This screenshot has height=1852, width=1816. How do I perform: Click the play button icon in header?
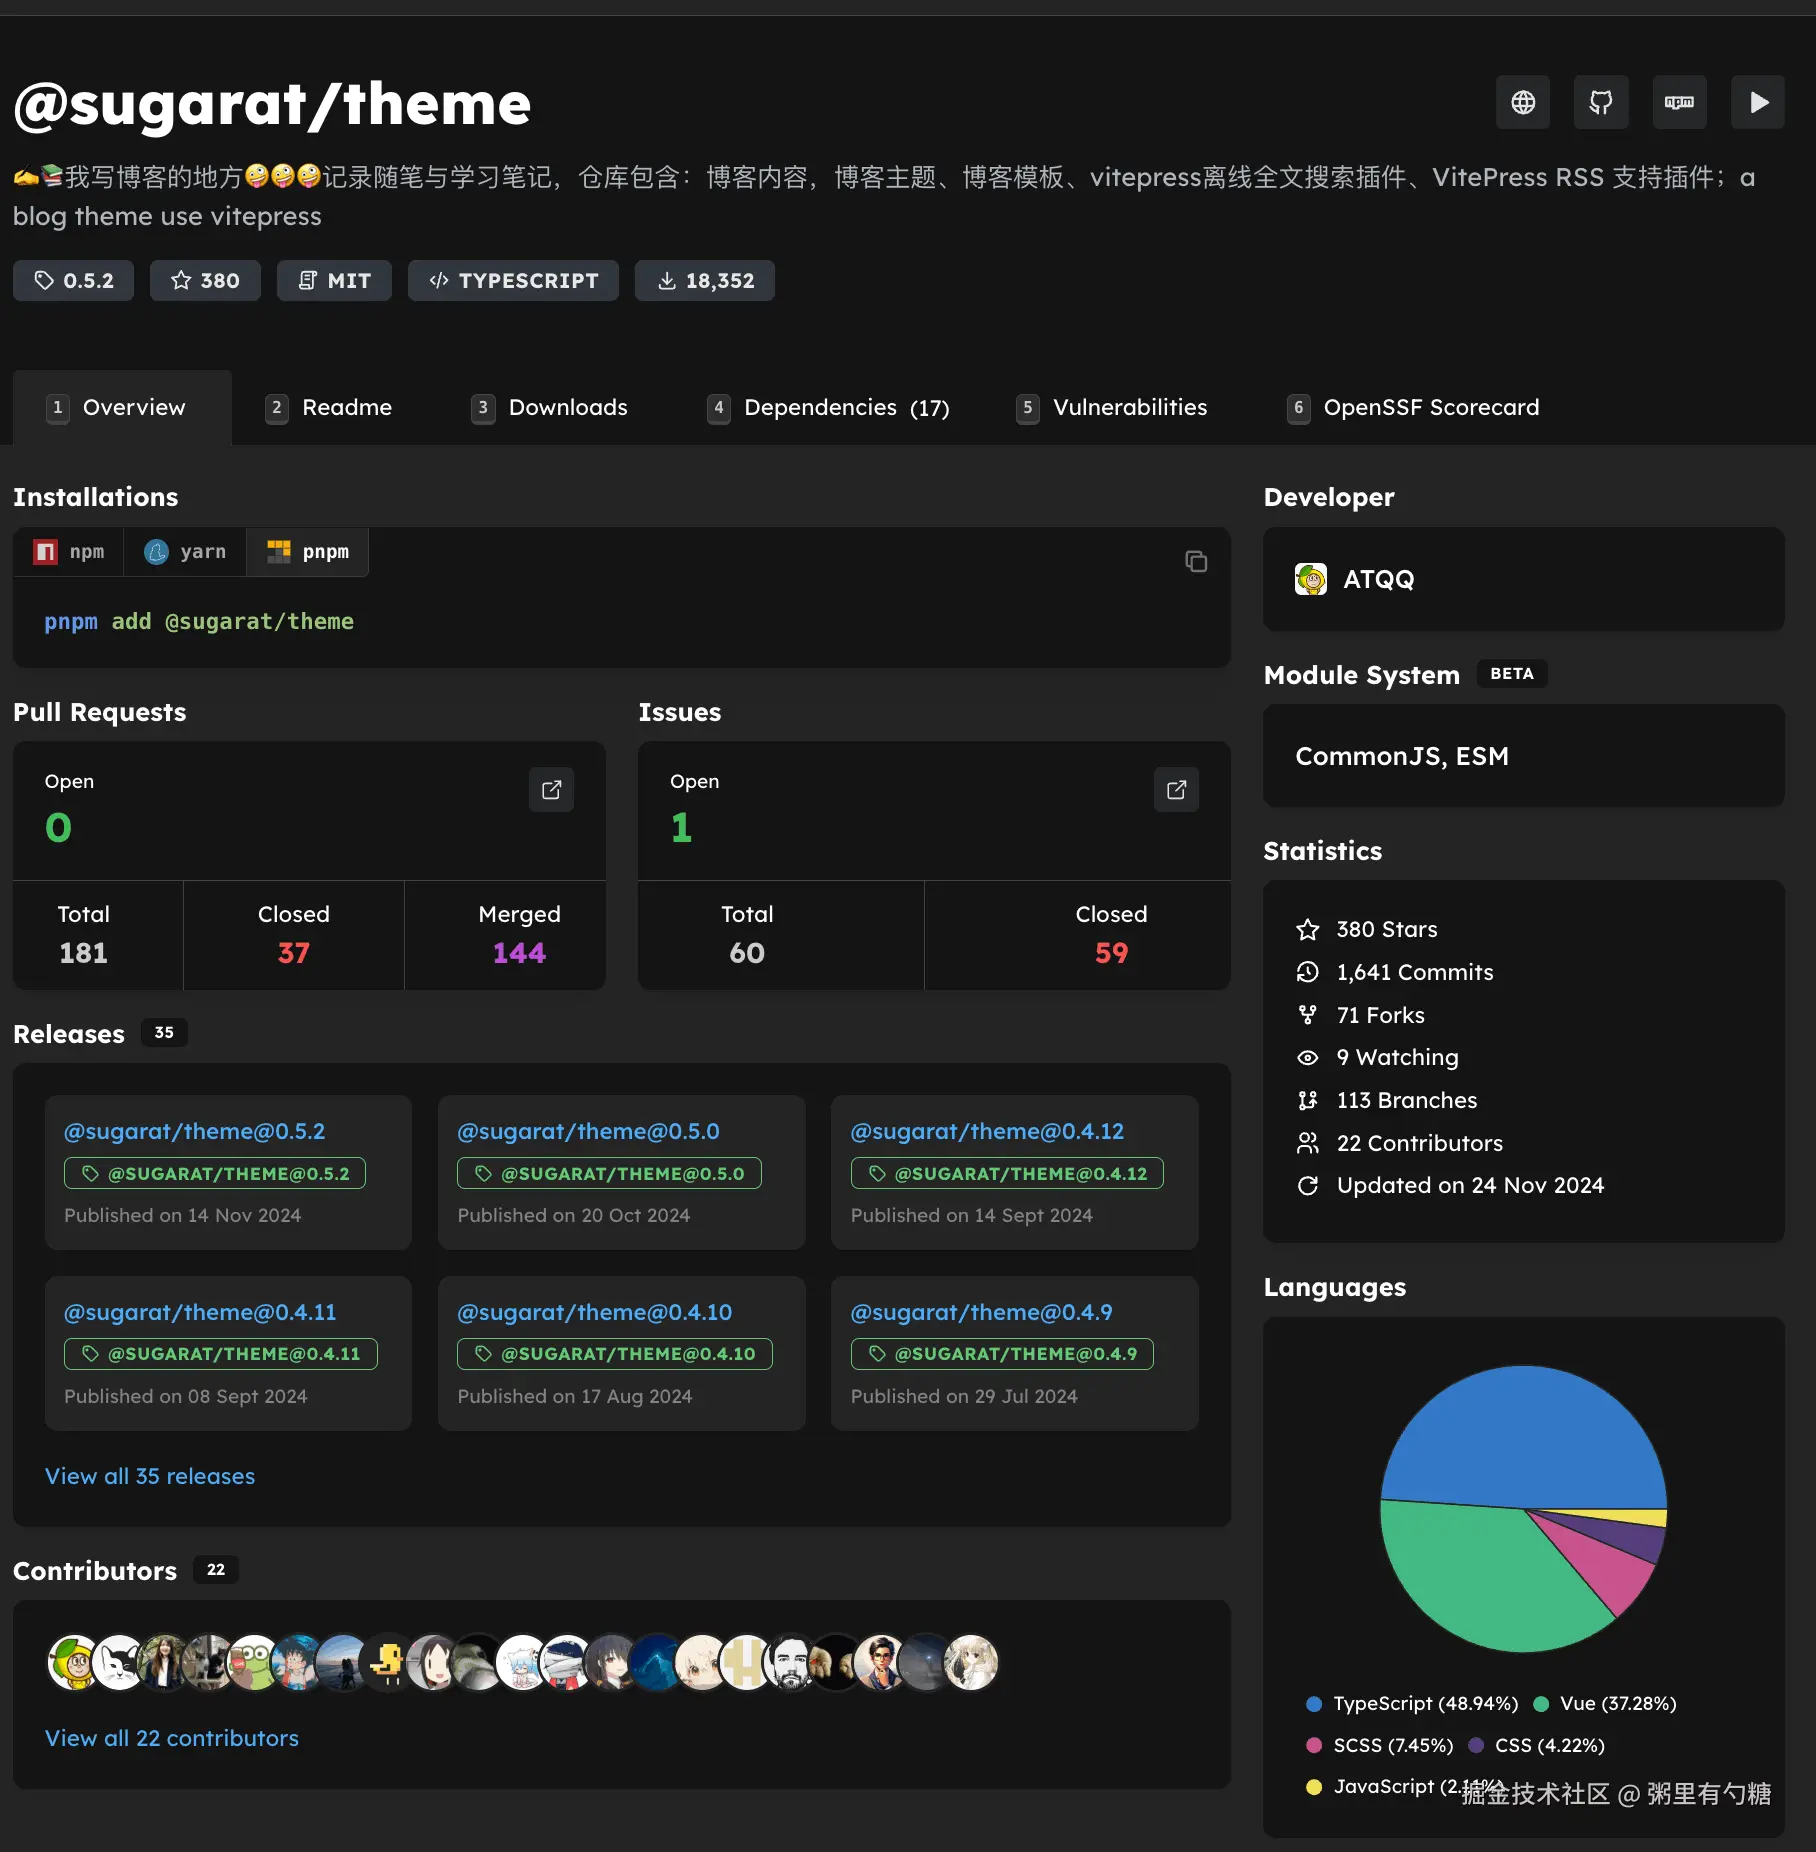click(1758, 102)
